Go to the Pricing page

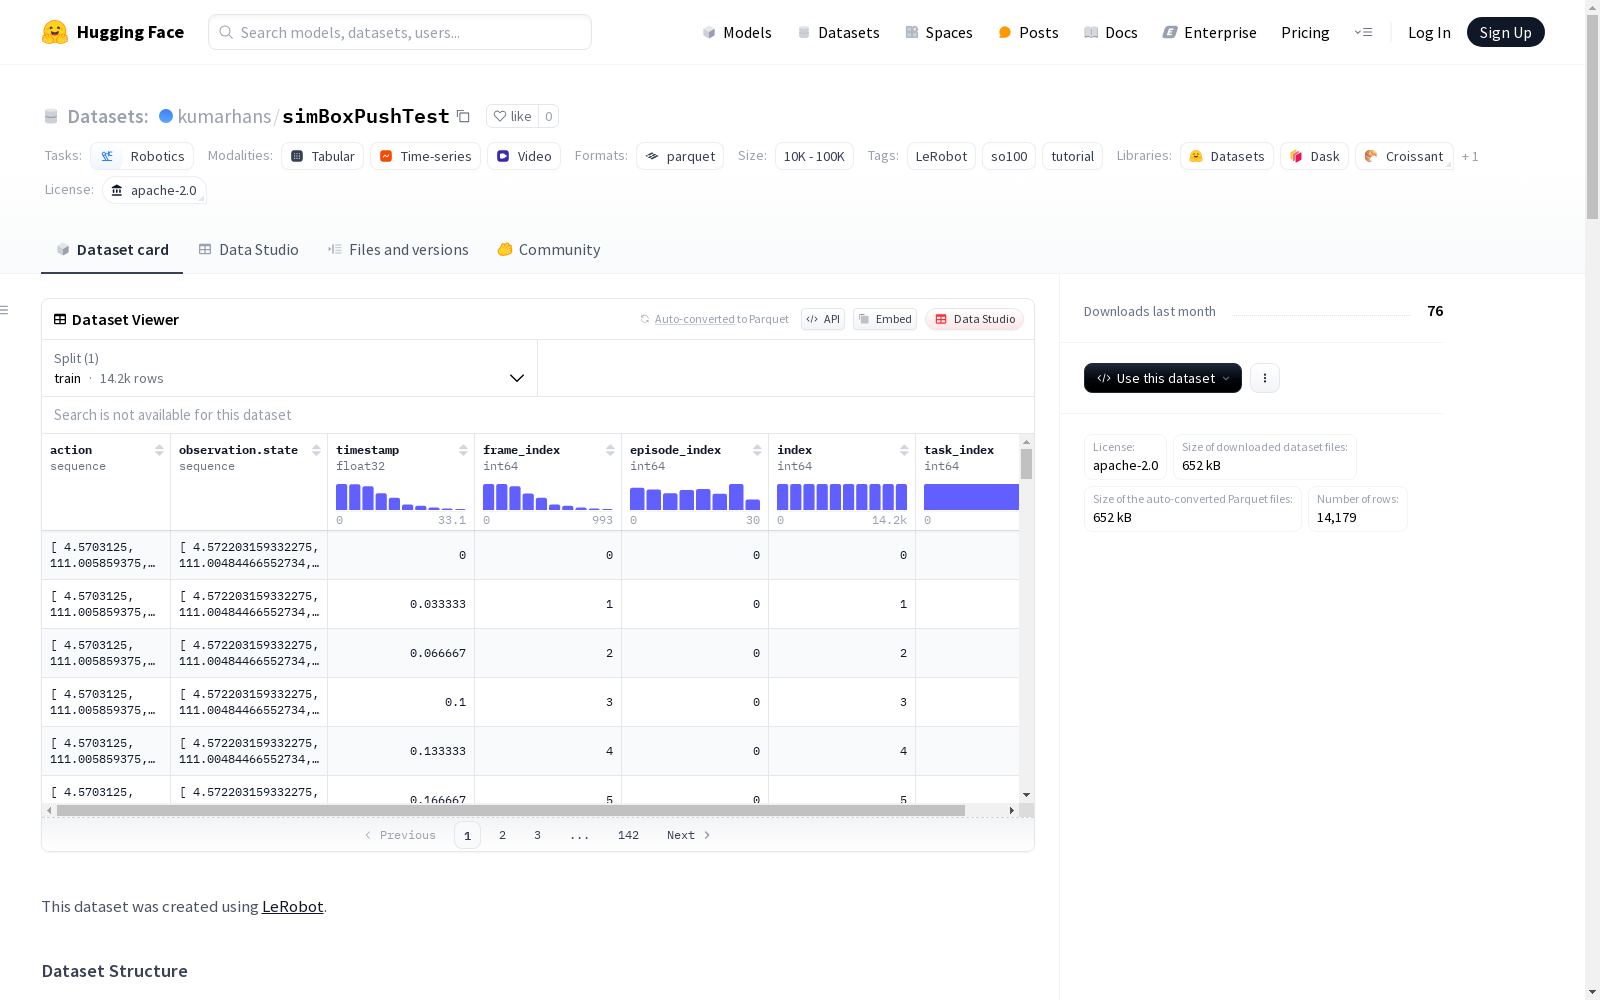click(1305, 32)
